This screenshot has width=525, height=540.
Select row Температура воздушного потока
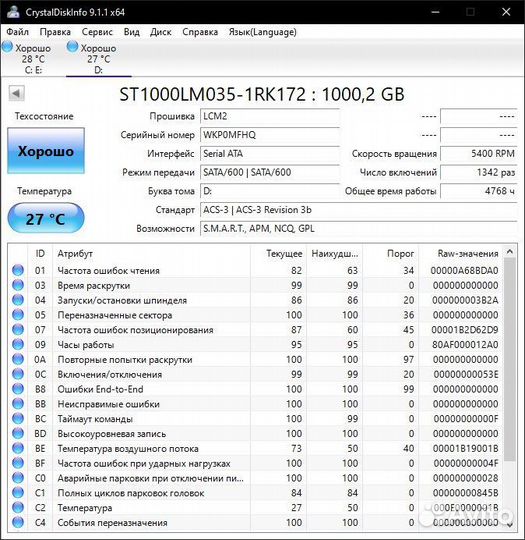pos(255,448)
